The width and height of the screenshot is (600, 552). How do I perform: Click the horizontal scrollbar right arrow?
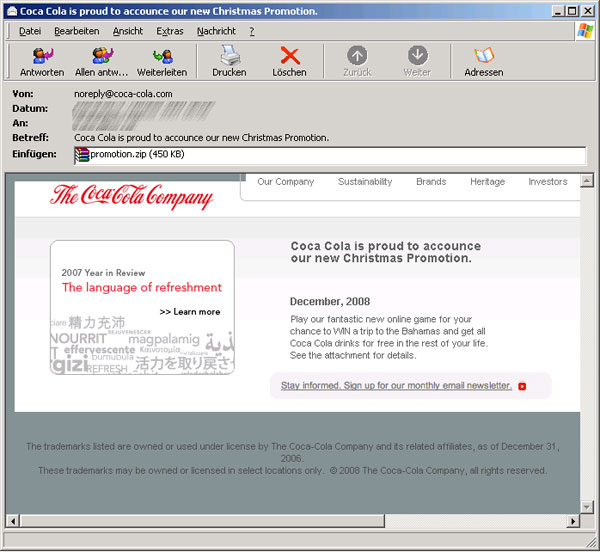[573, 521]
